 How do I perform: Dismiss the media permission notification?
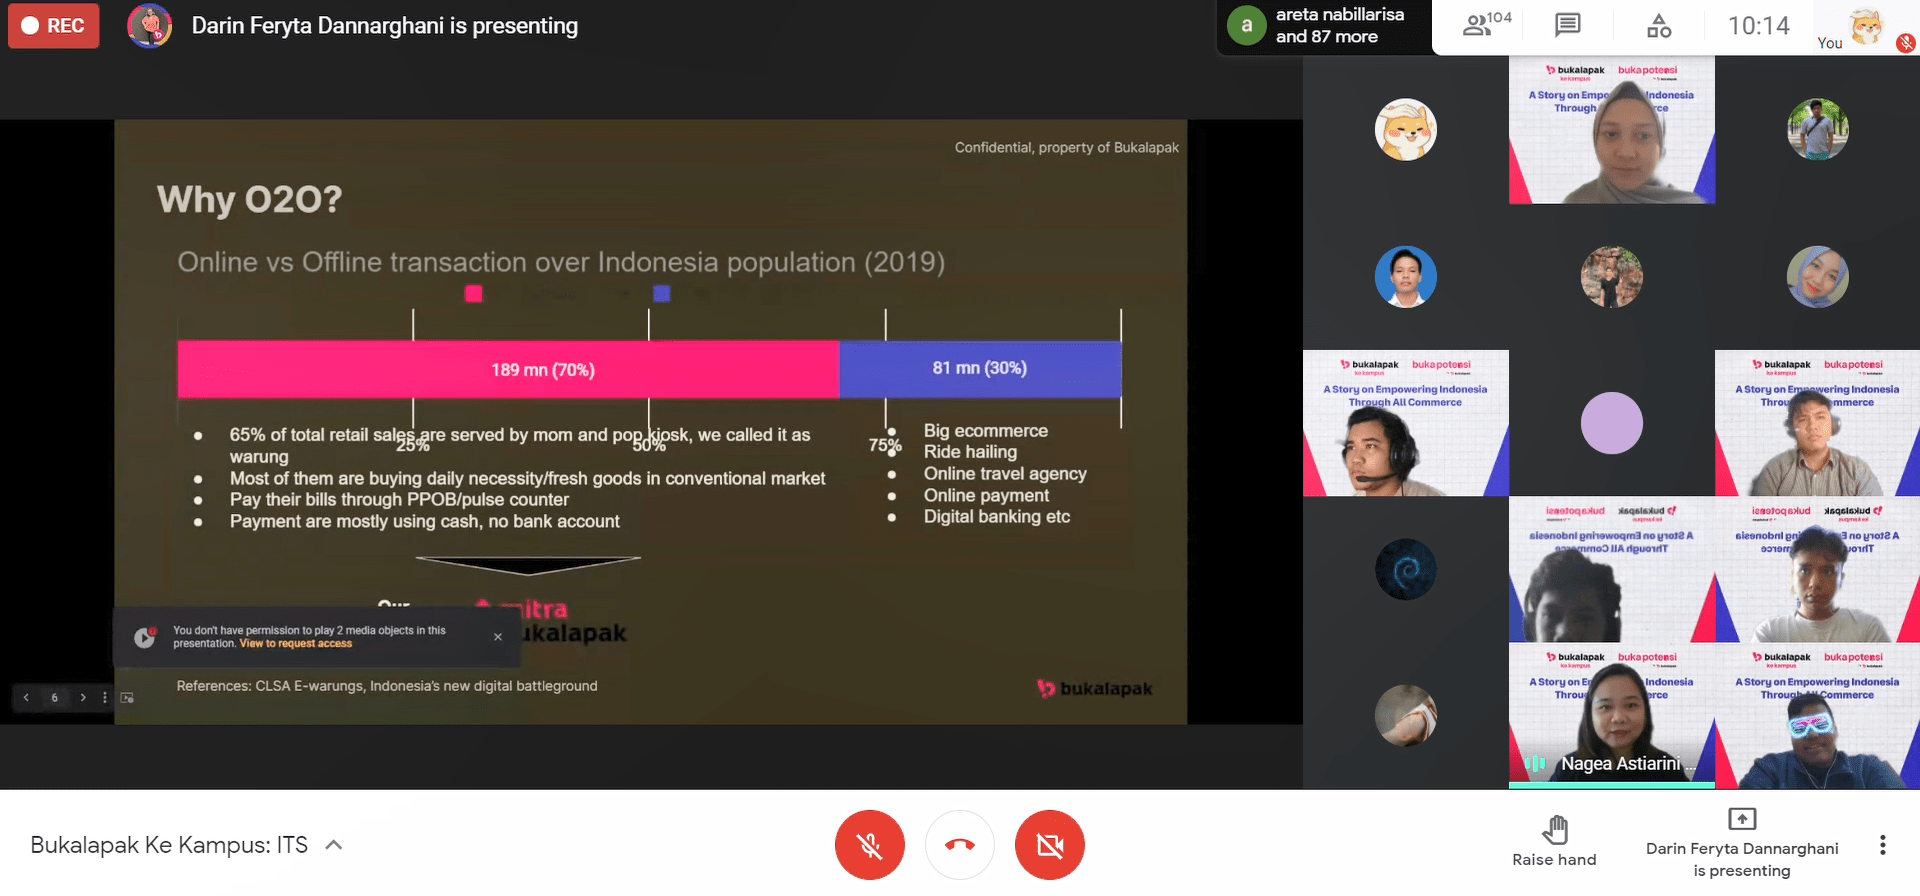(x=498, y=637)
